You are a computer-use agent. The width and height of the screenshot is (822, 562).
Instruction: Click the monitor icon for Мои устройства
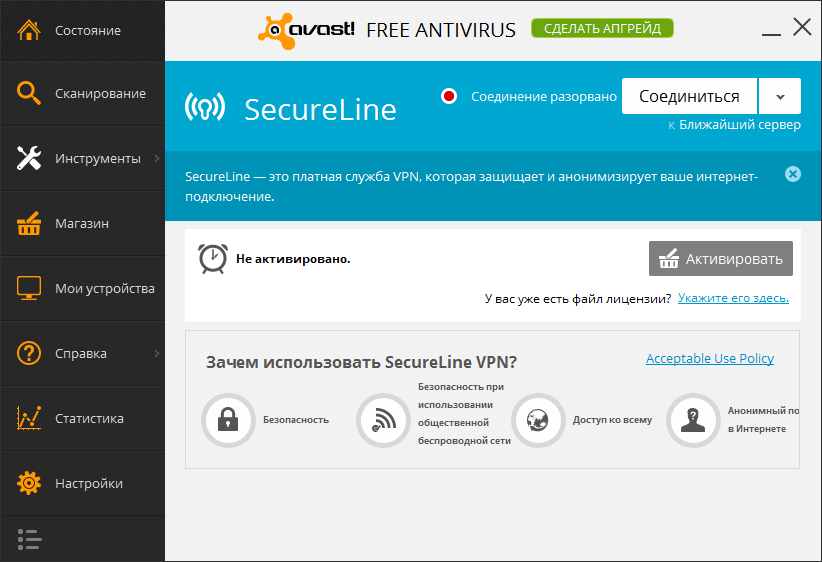(x=29, y=288)
